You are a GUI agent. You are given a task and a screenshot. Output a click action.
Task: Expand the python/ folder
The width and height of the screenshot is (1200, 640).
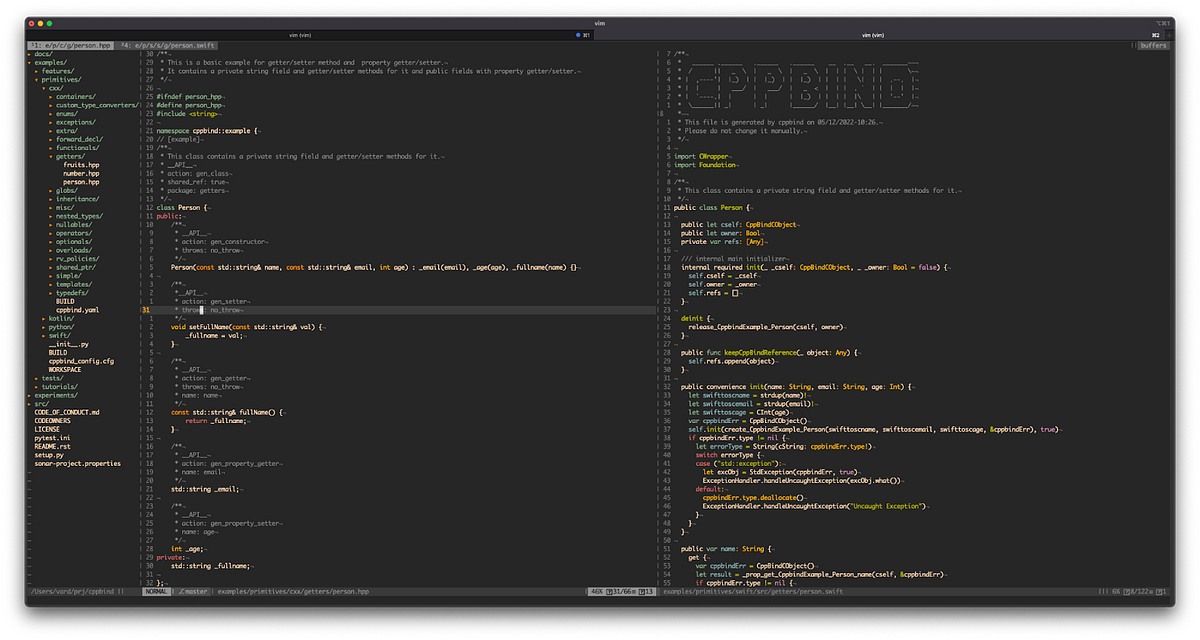pyautogui.click(x=60, y=327)
